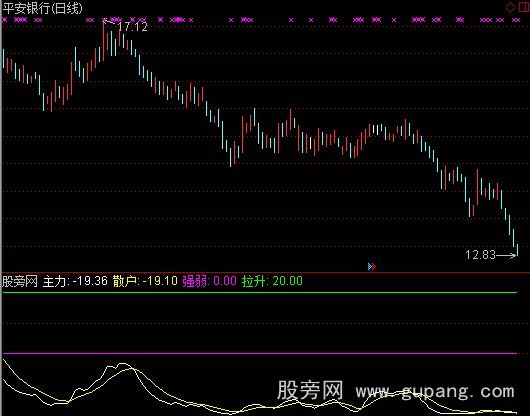This screenshot has height=416, width=530.
Task: Select the 主力: -19.36 indicator value
Action: point(75,281)
